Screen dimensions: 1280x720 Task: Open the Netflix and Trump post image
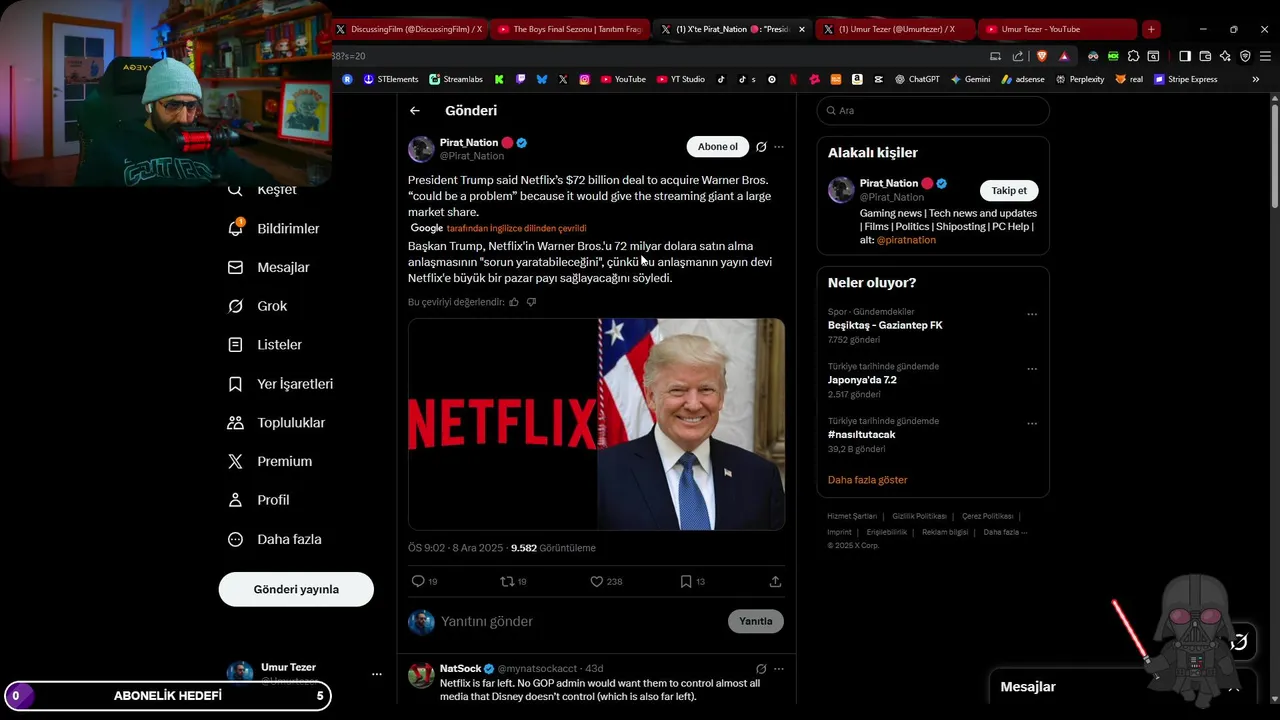(x=596, y=424)
